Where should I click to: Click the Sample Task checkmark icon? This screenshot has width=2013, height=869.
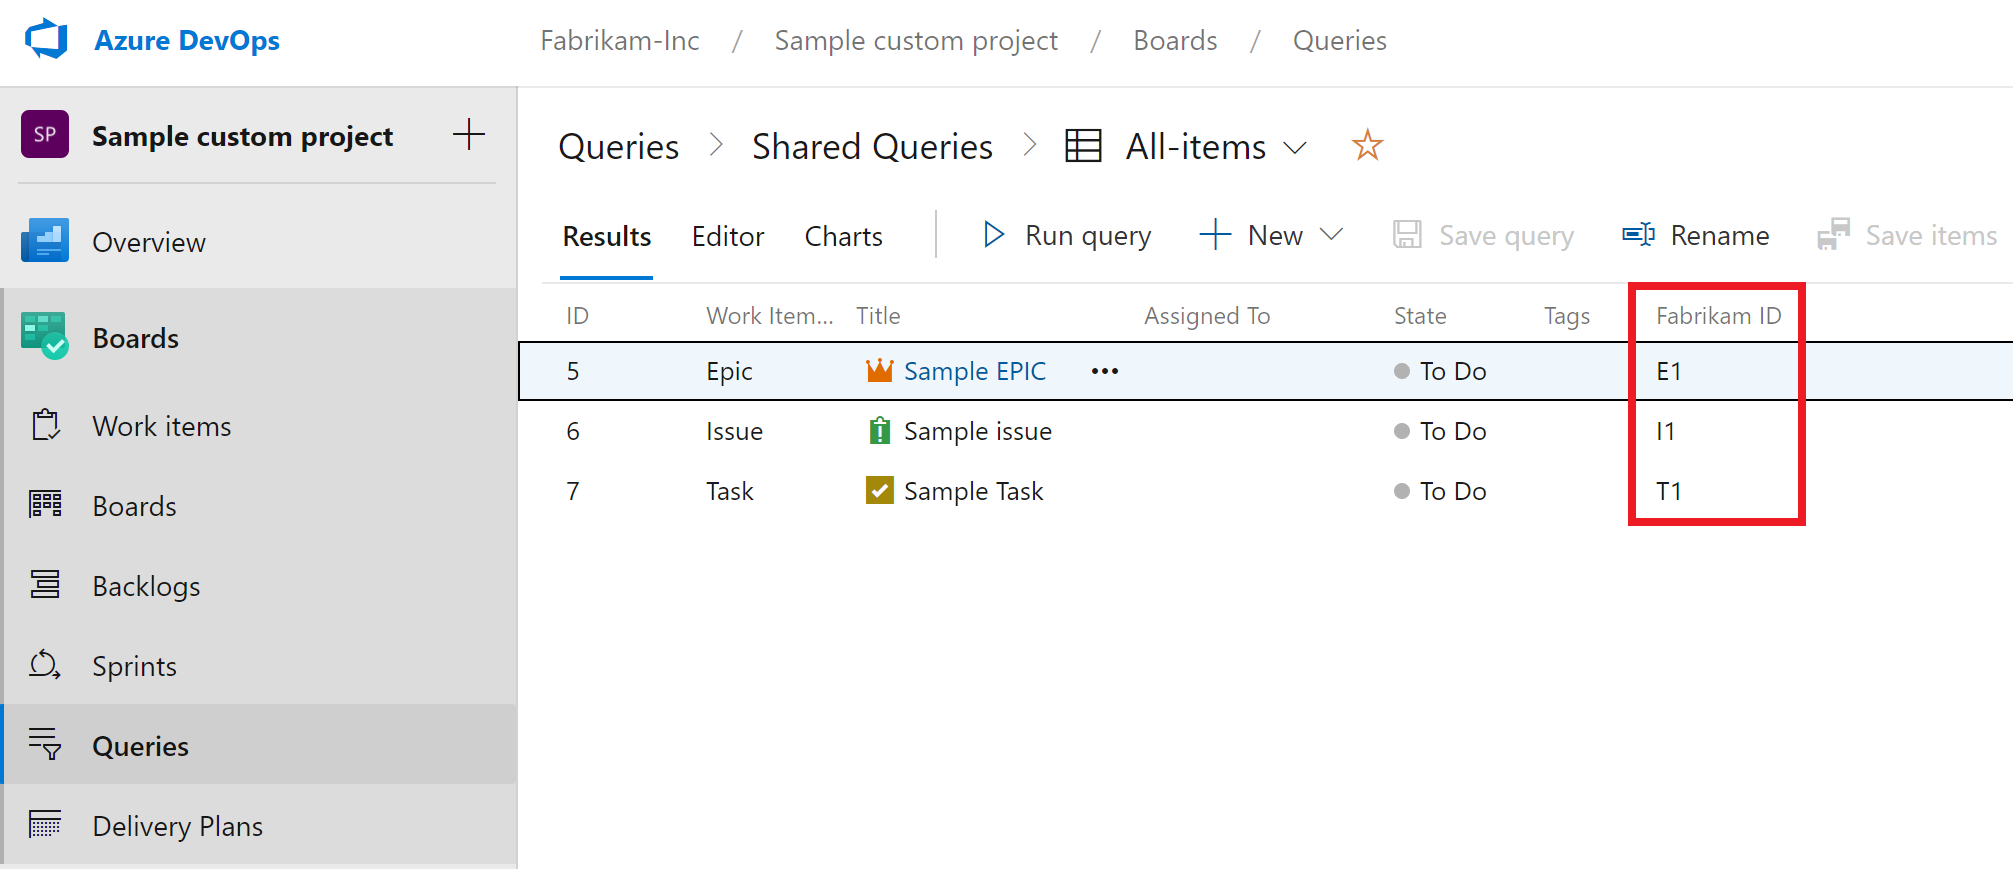(879, 491)
